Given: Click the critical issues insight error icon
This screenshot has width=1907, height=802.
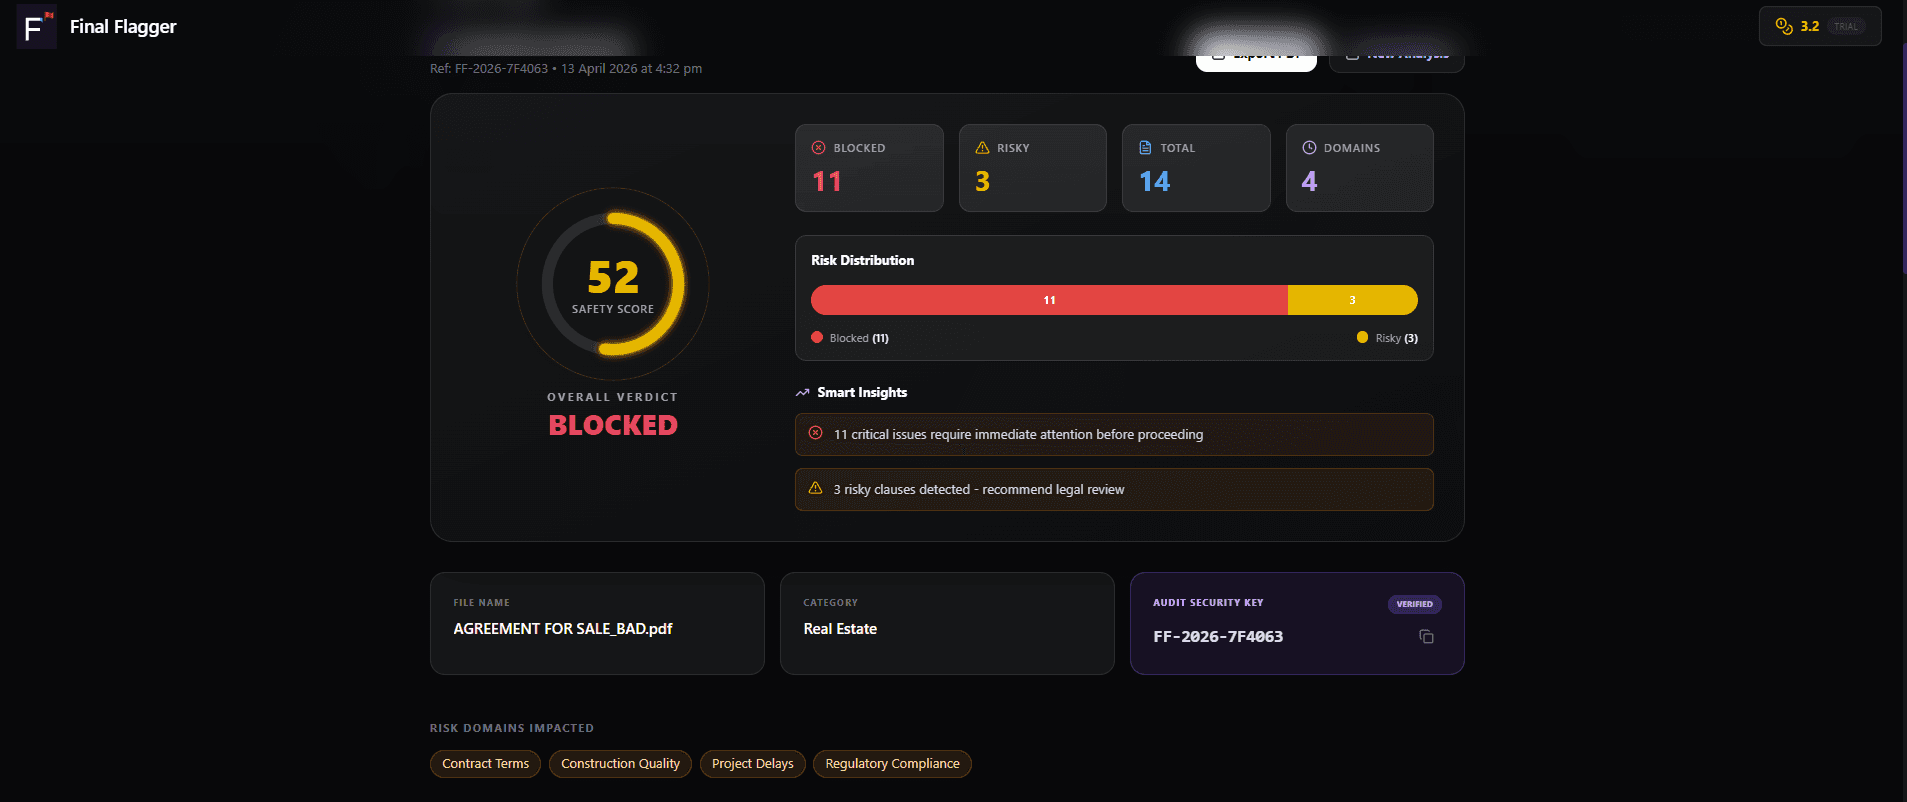Looking at the screenshot, I should (x=815, y=433).
